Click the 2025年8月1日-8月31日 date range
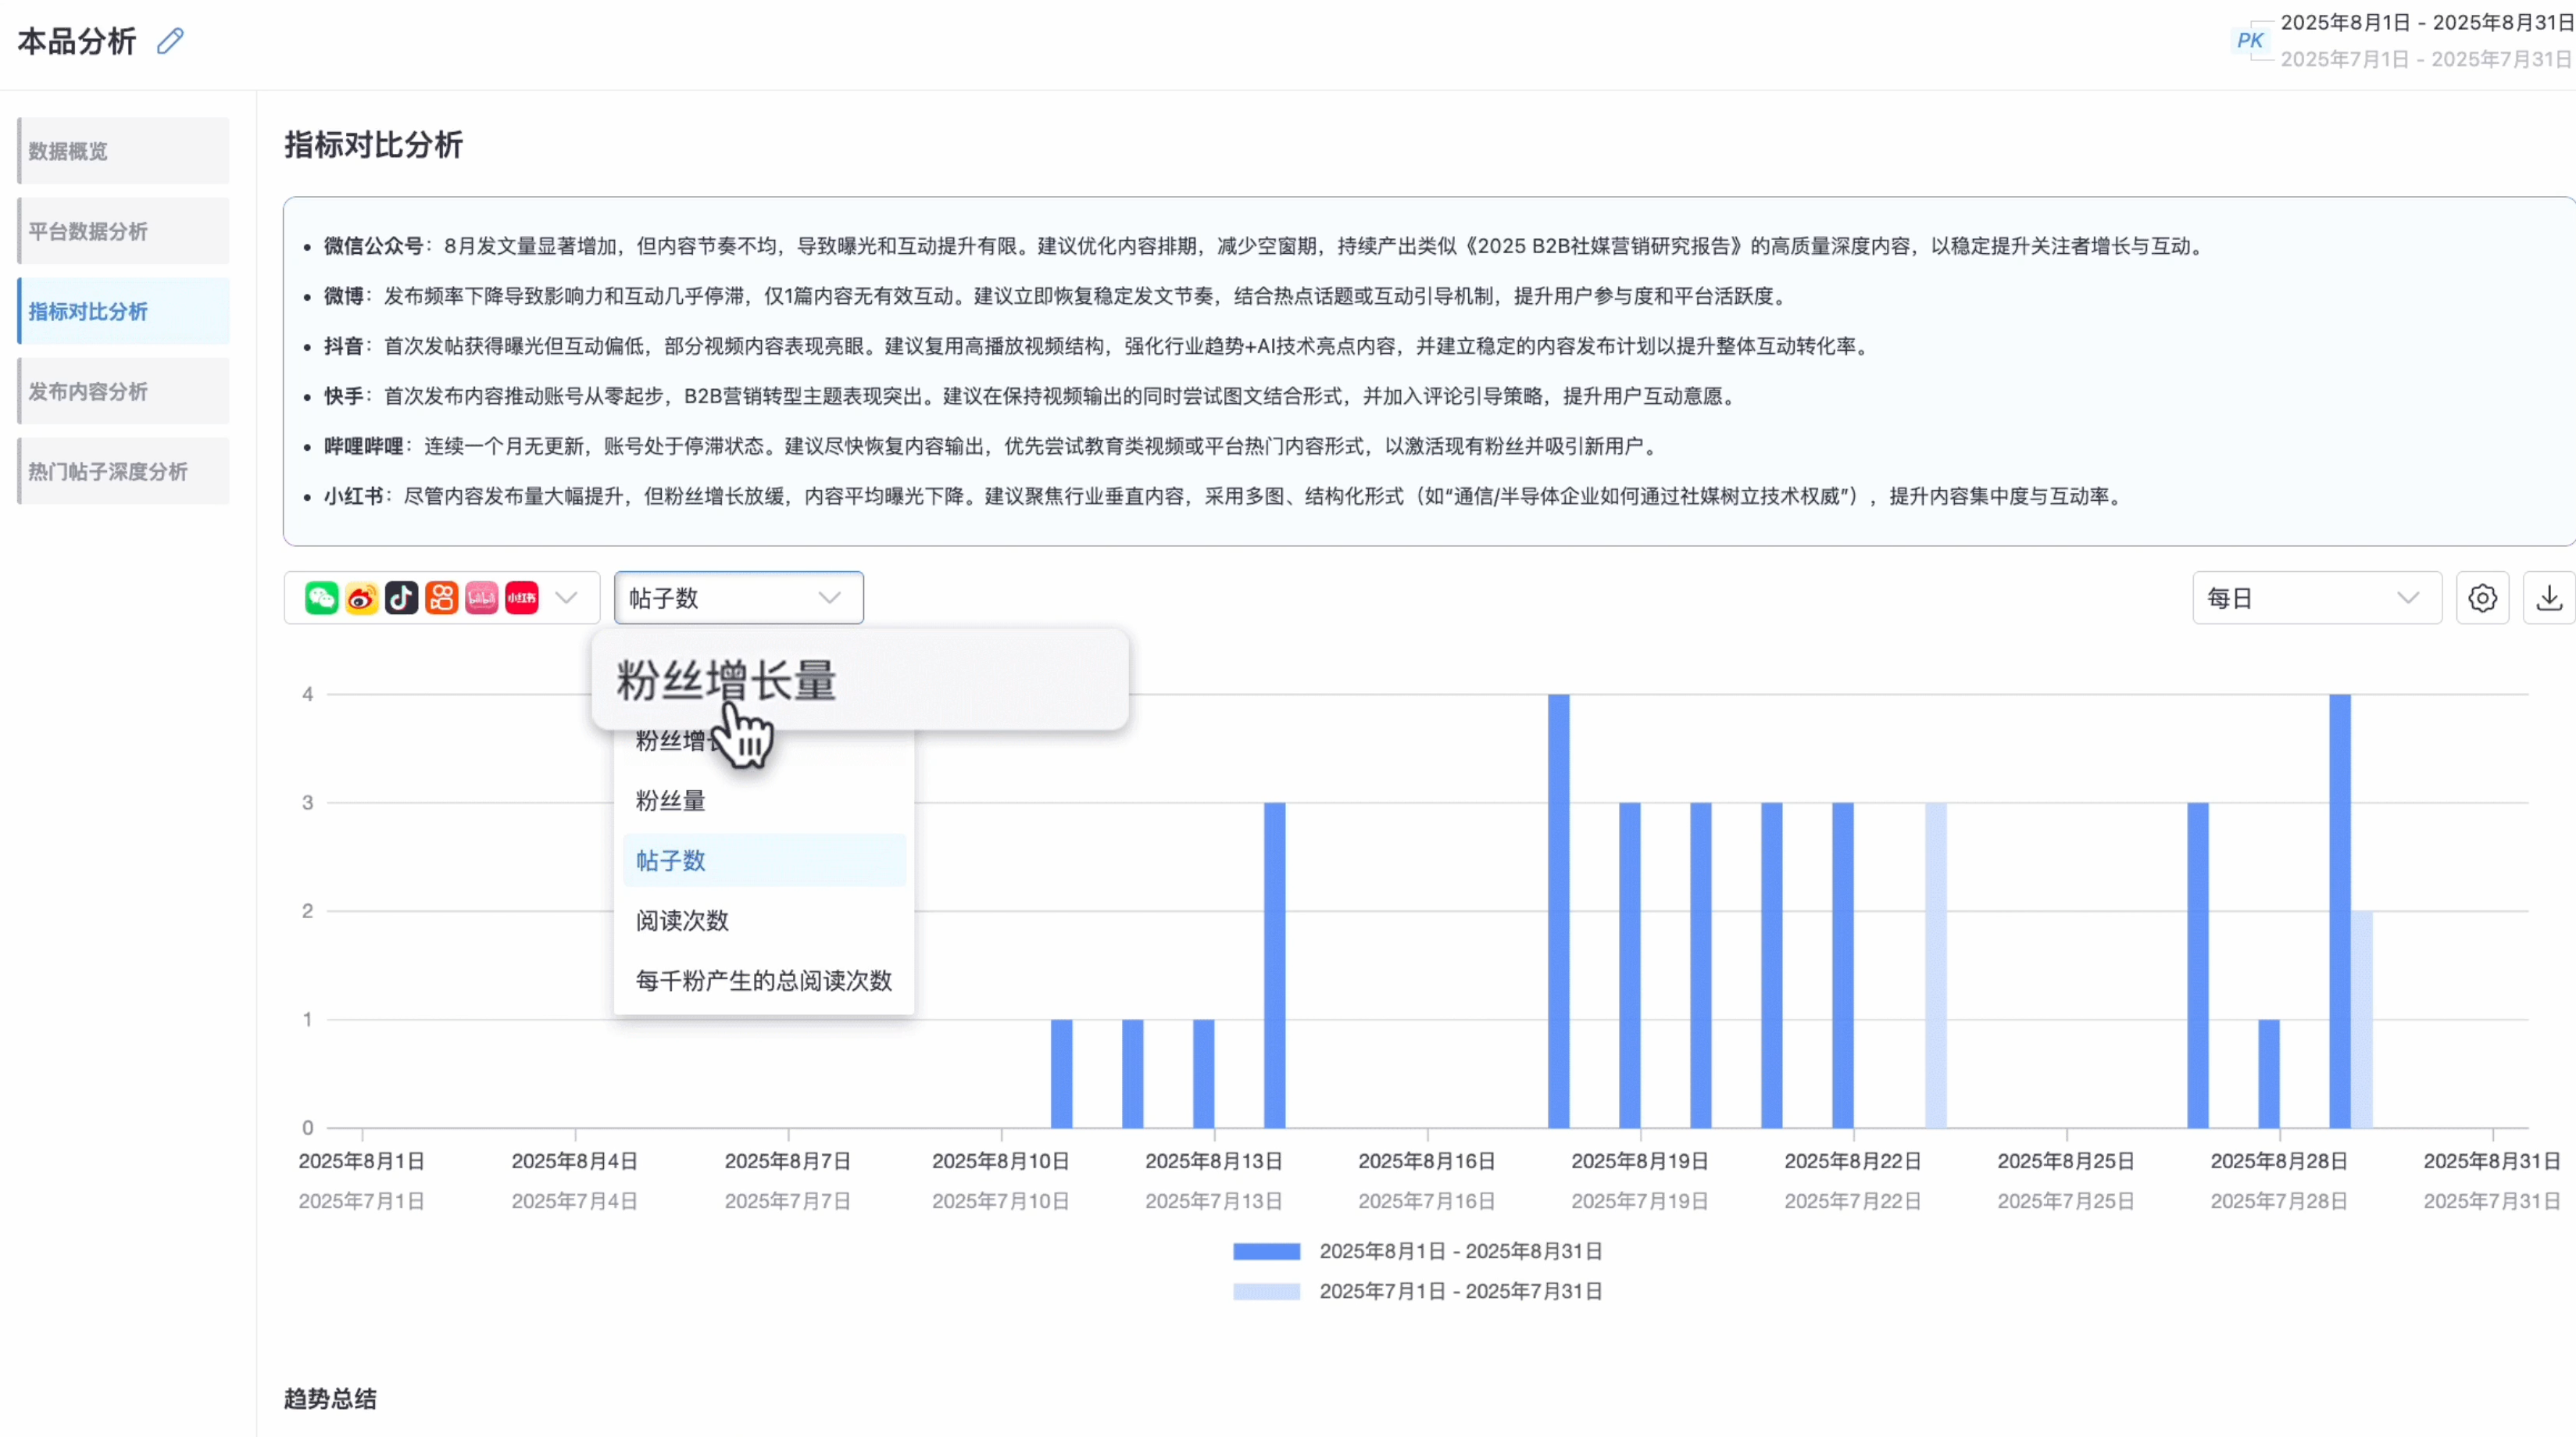2576x1437 pixels. click(x=2426, y=22)
